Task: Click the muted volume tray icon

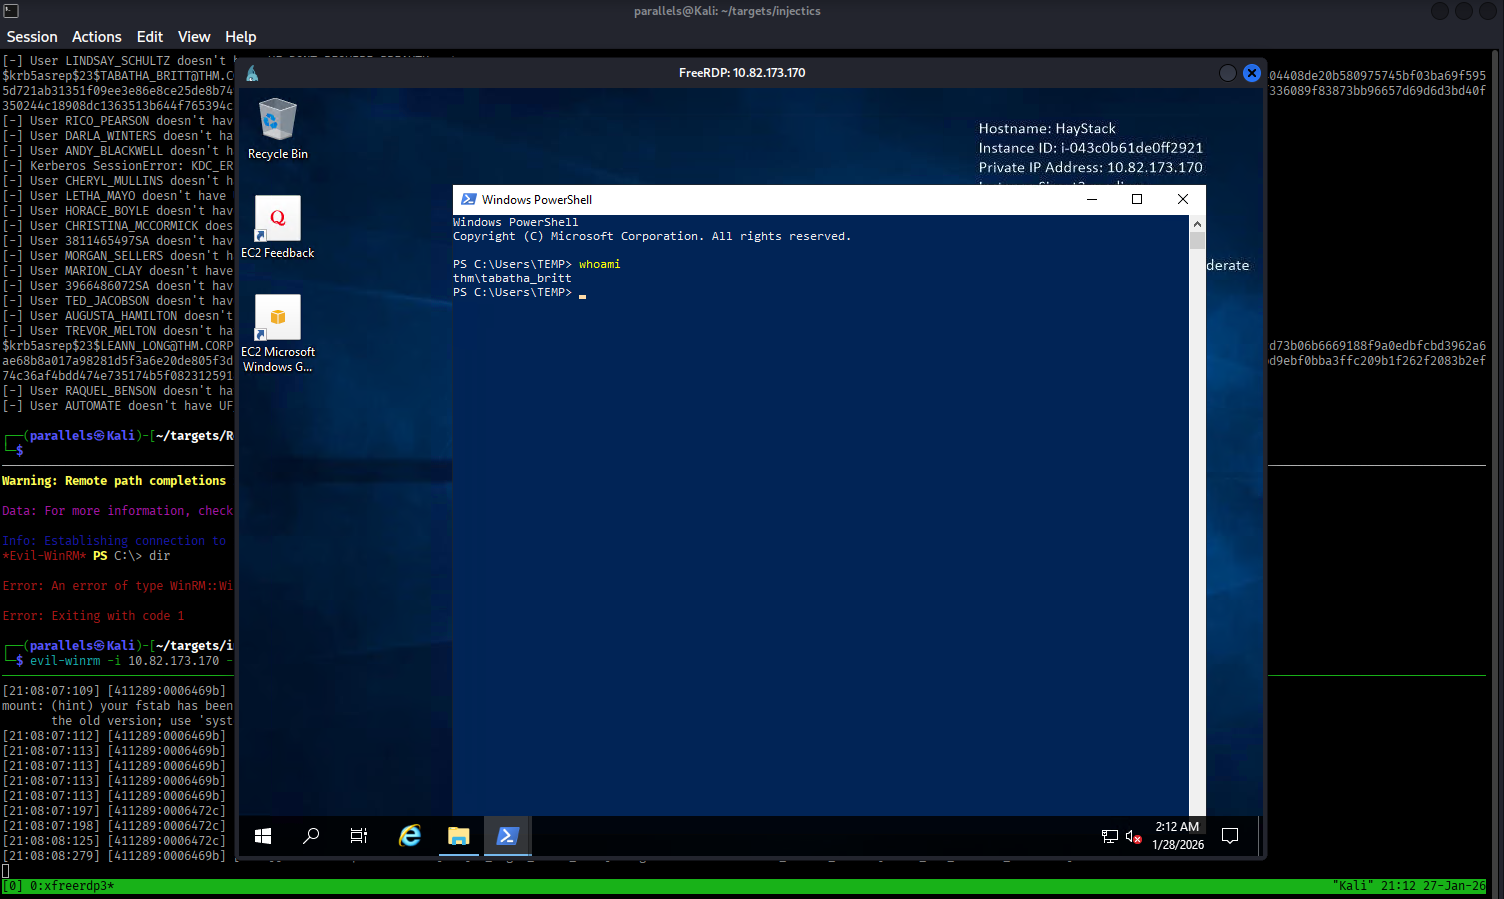Action: pyautogui.click(x=1133, y=837)
